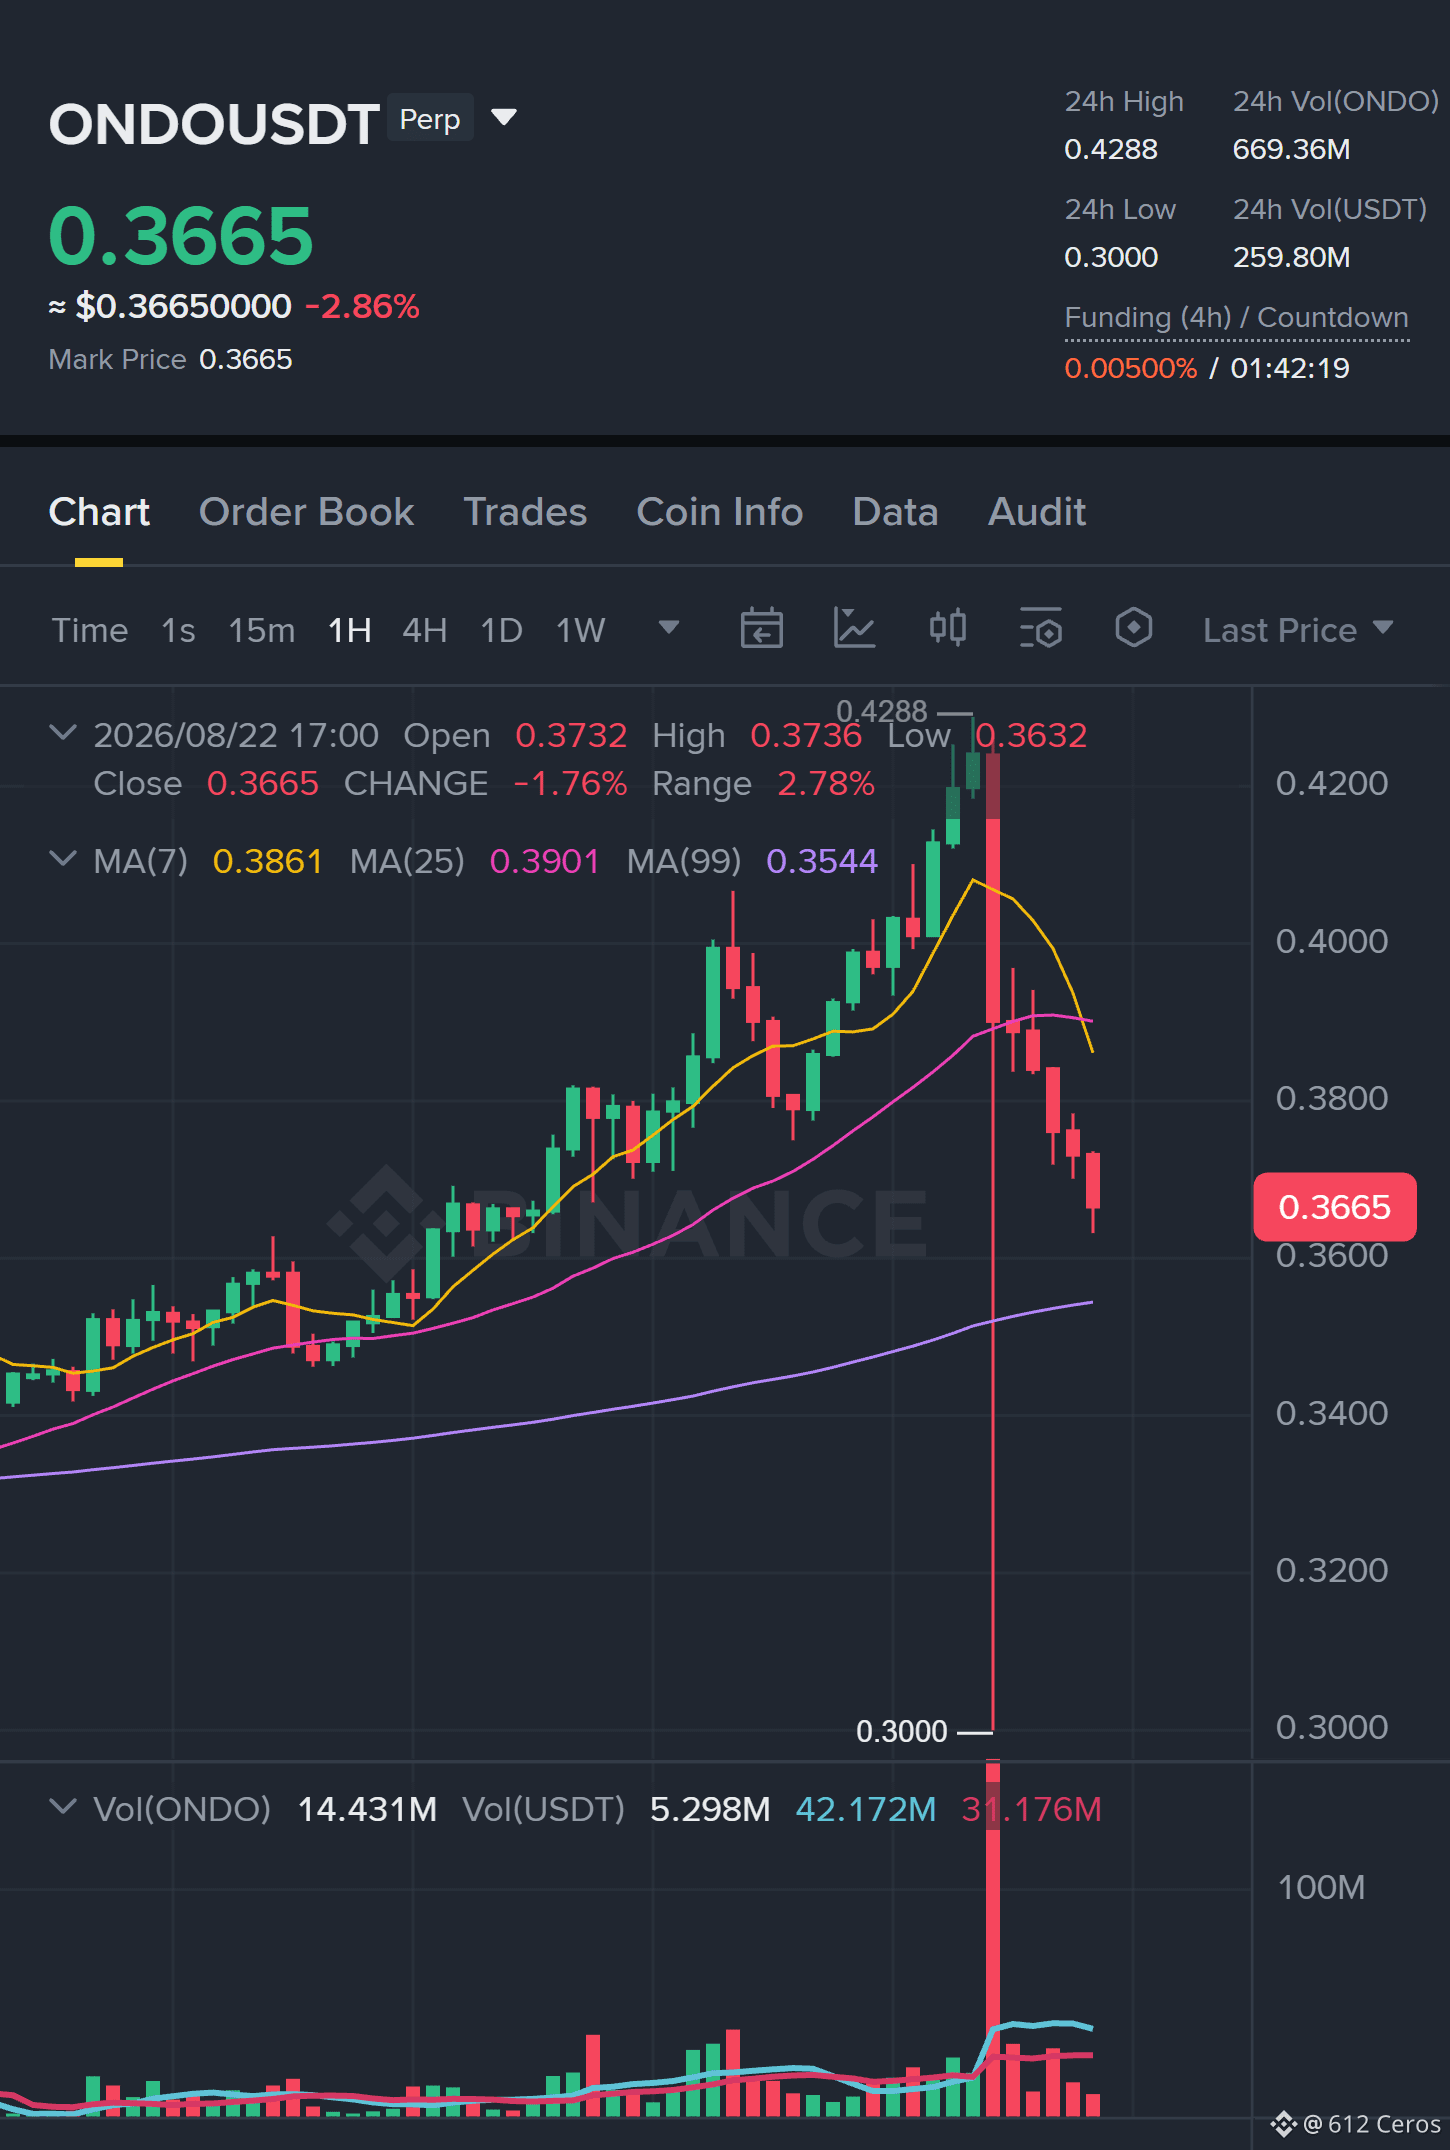Click the ONDOUSDT symbol title
The image size is (1450, 2150).
[x=214, y=125]
